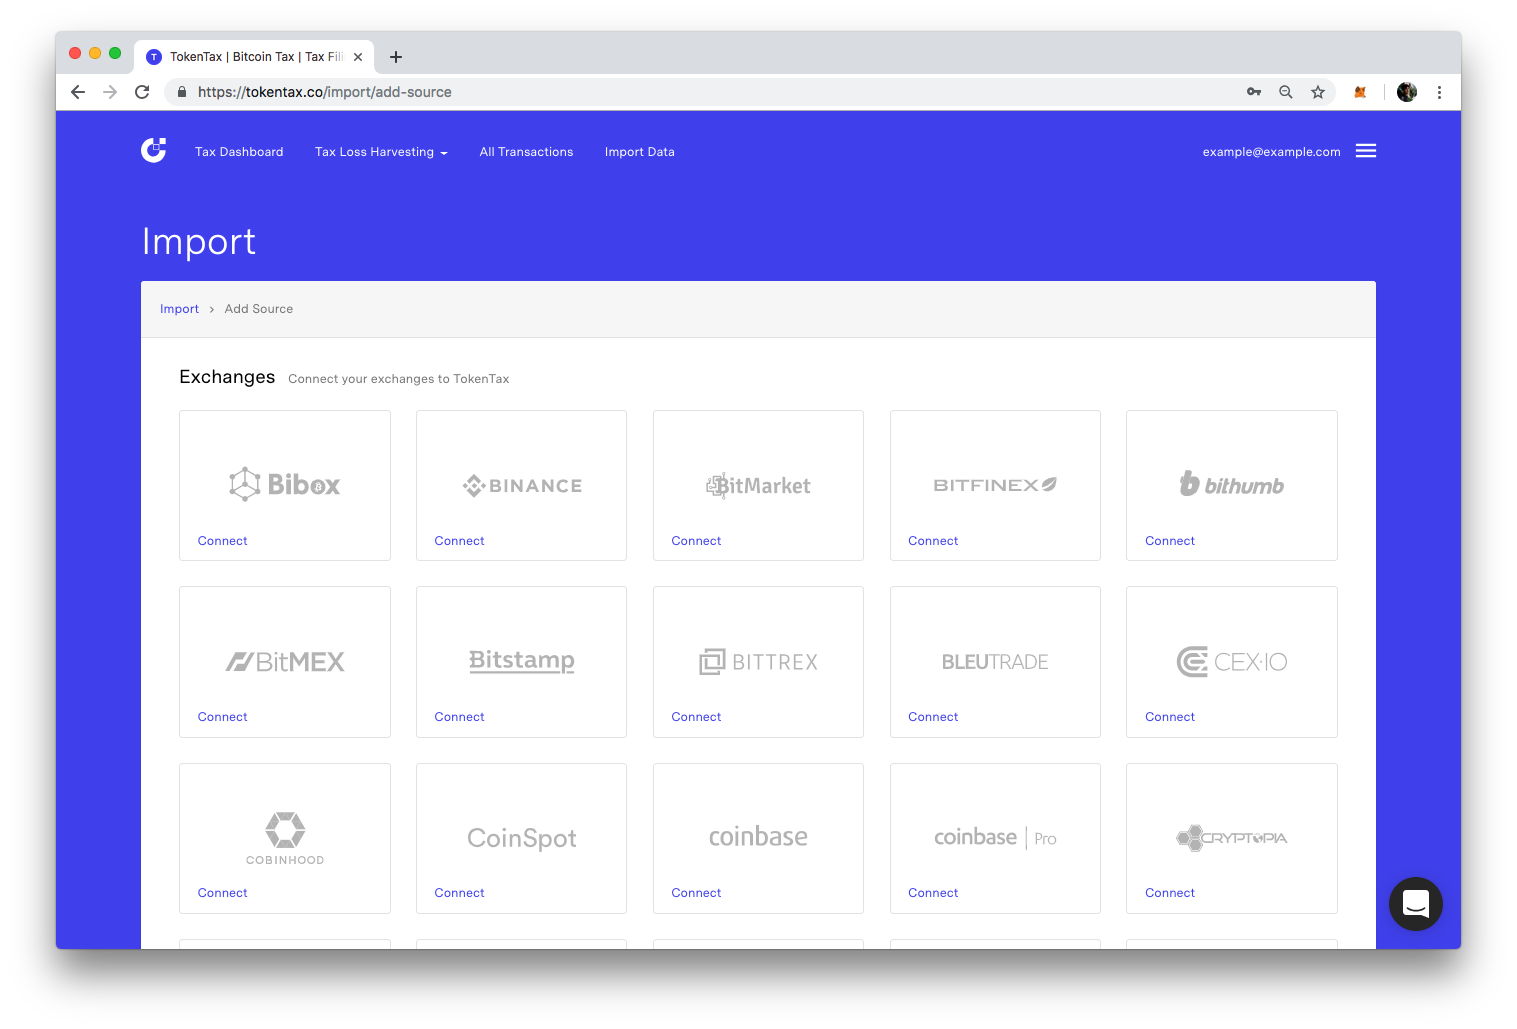
Task: Connect the plain coinbase exchange
Action: pos(696,893)
